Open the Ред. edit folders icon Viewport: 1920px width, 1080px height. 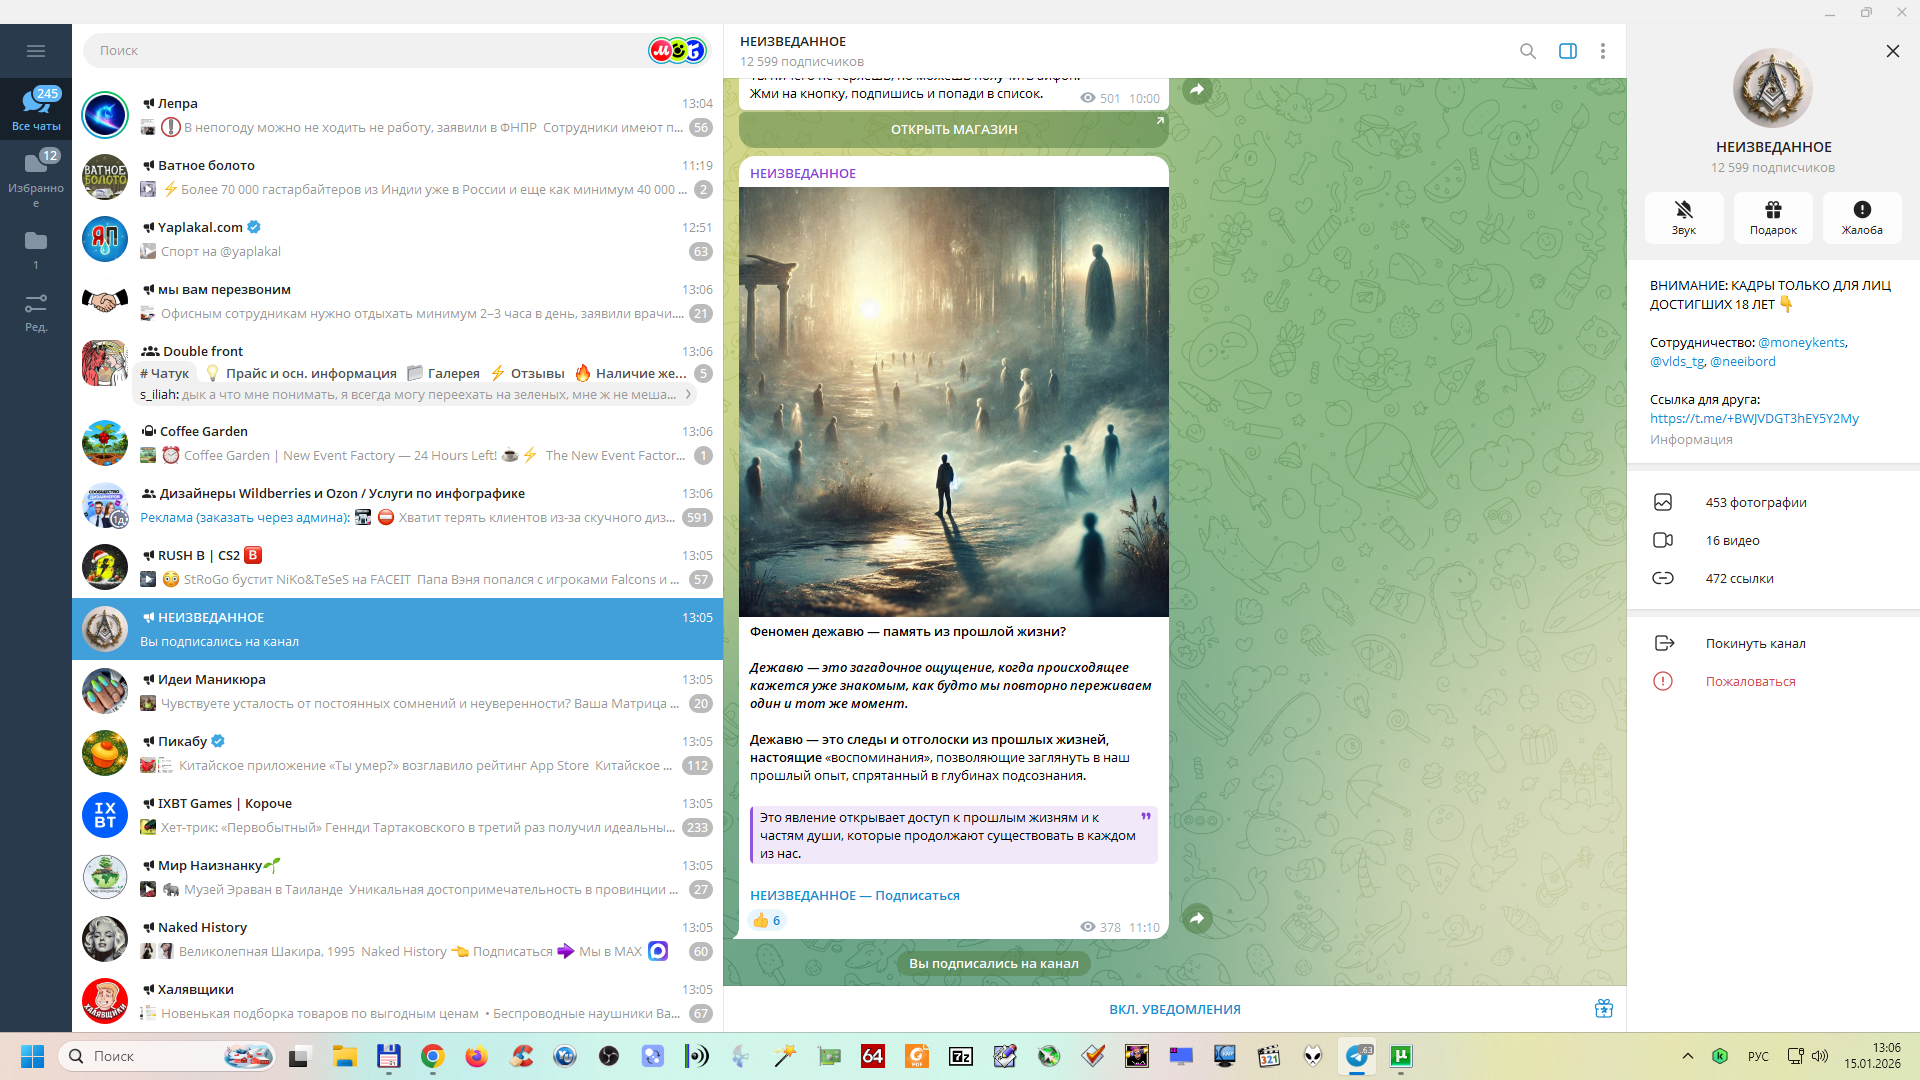(x=36, y=311)
